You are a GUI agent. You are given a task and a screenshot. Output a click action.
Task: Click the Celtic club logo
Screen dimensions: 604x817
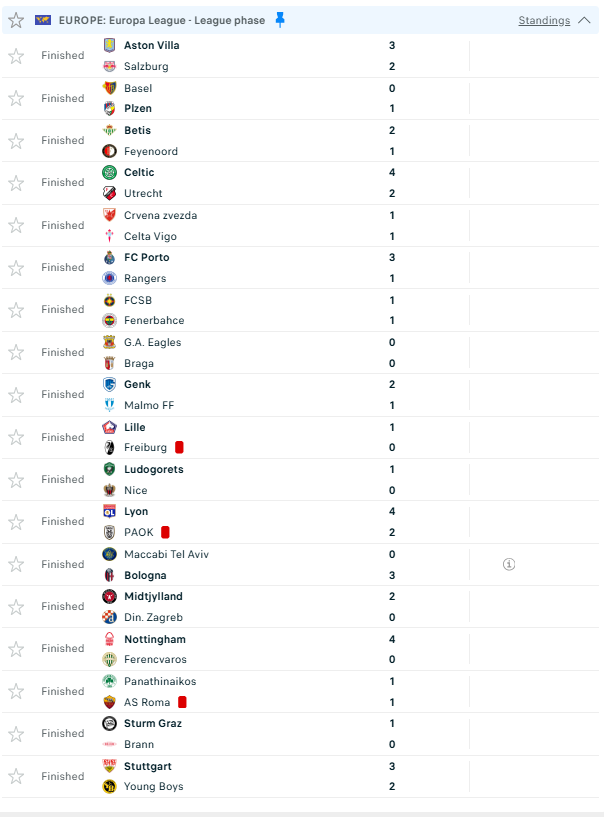pos(110,172)
